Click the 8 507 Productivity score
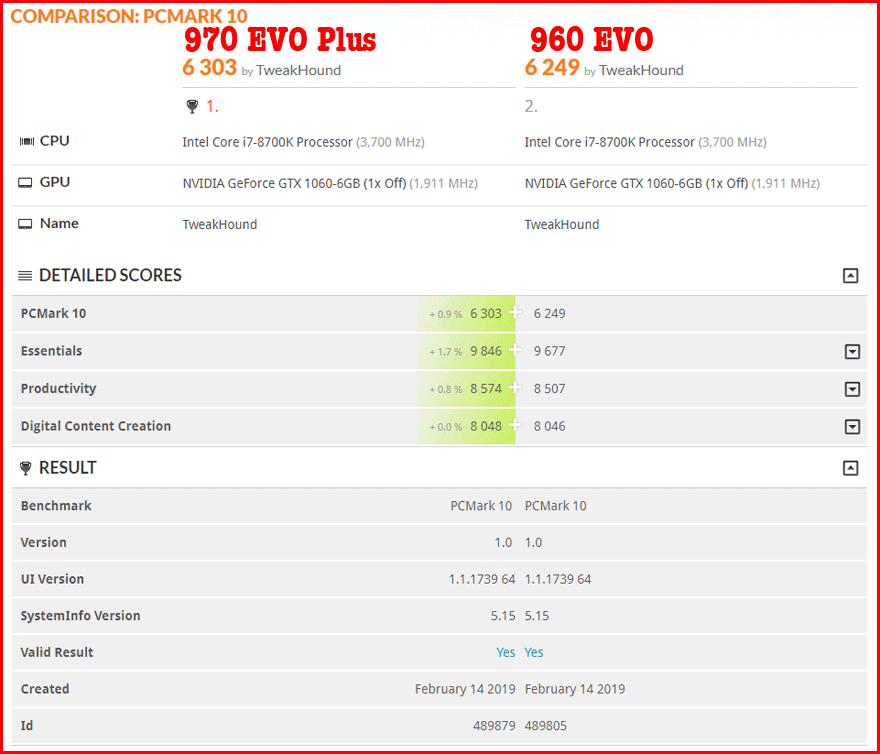 [549, 389]
